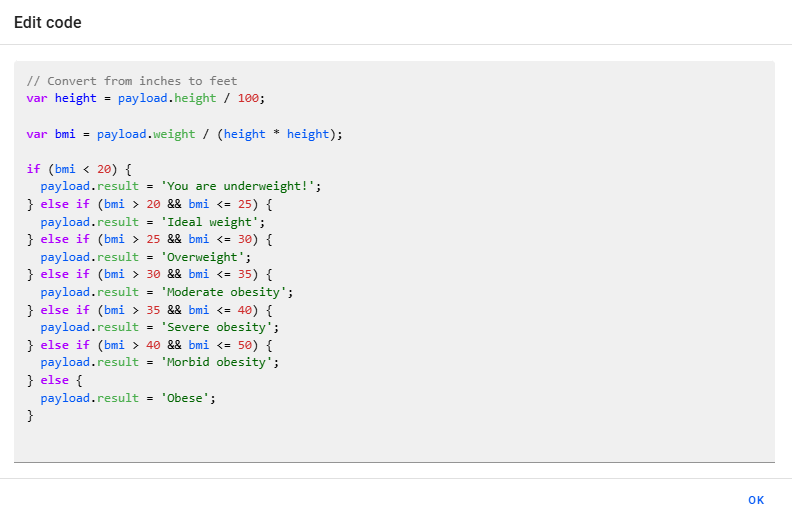Click the standalone '} else {' line

point(55,380)
